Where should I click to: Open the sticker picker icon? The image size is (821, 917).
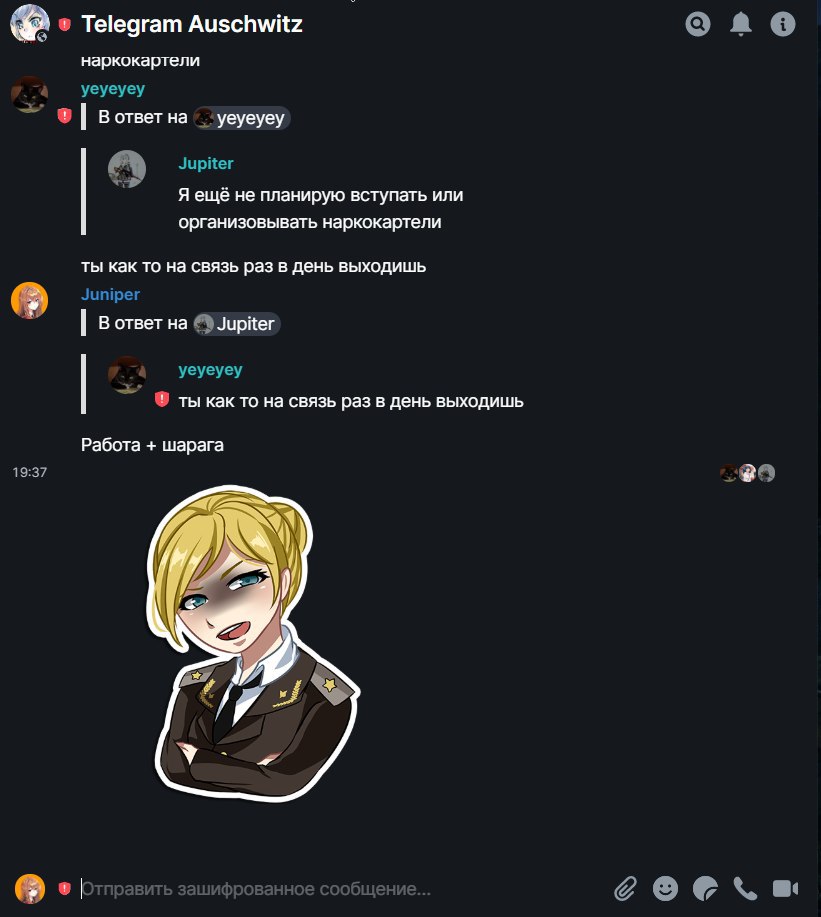(705, 888)
